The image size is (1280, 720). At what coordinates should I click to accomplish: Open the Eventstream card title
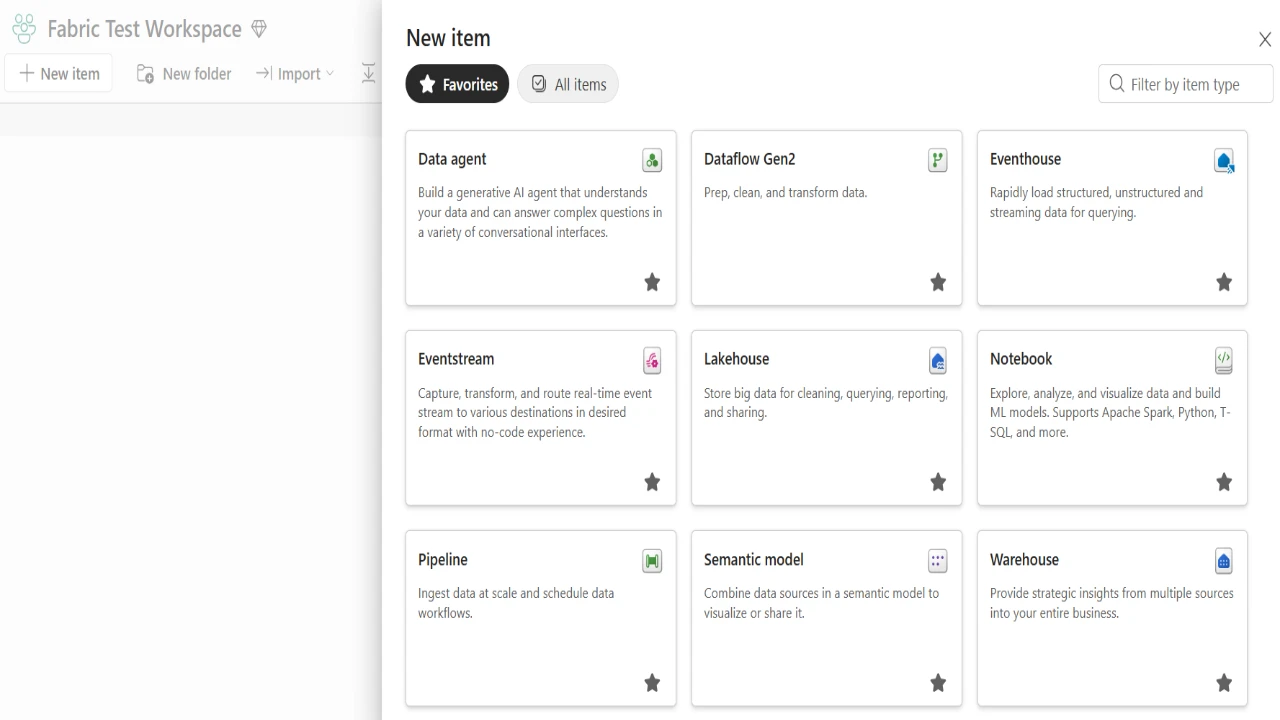click(456, 359)
